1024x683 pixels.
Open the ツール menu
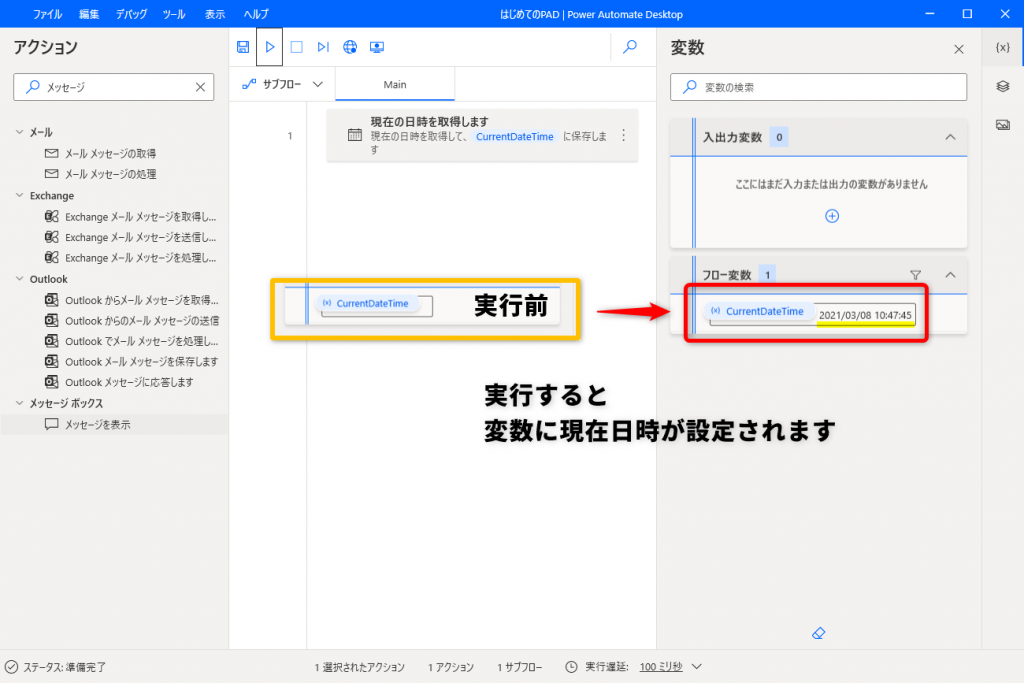[174, 14]
